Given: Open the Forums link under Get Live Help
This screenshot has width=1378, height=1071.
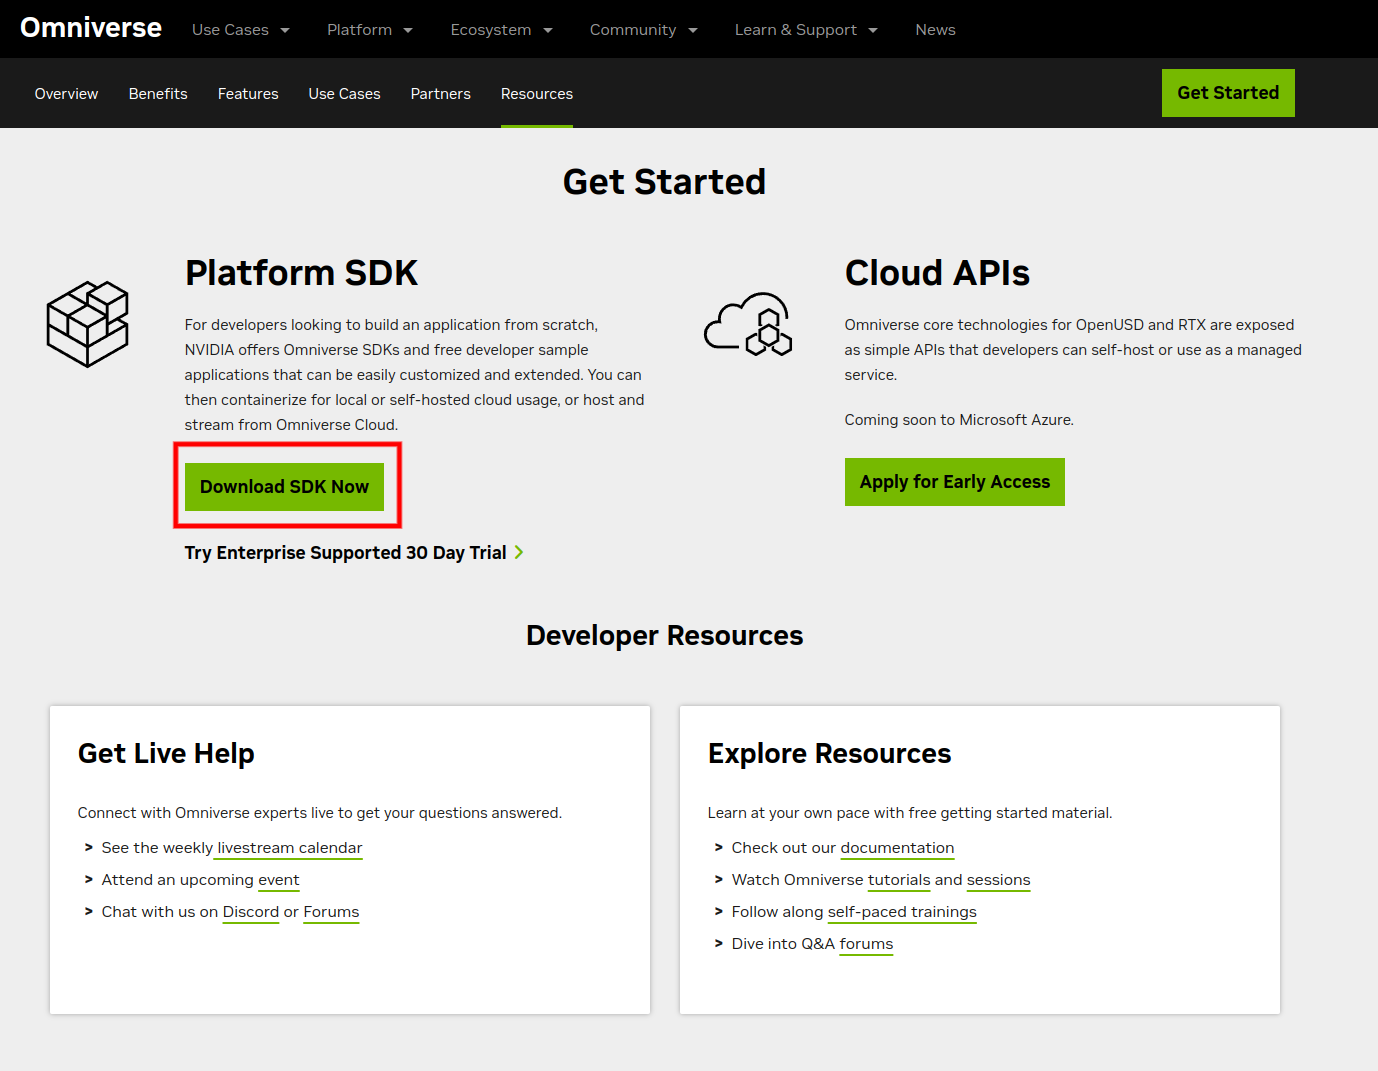Looking at the screenshot, I should click(331, 912).
